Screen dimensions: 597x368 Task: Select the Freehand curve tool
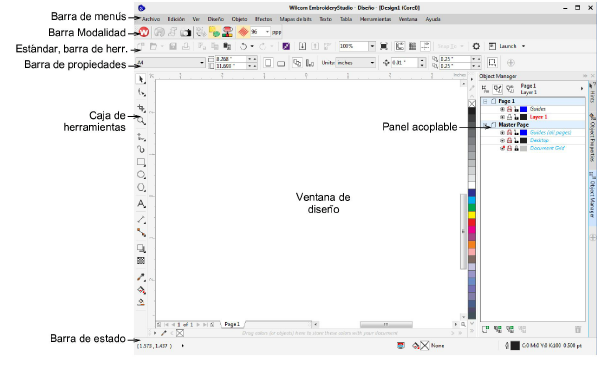tap(141, 137)
